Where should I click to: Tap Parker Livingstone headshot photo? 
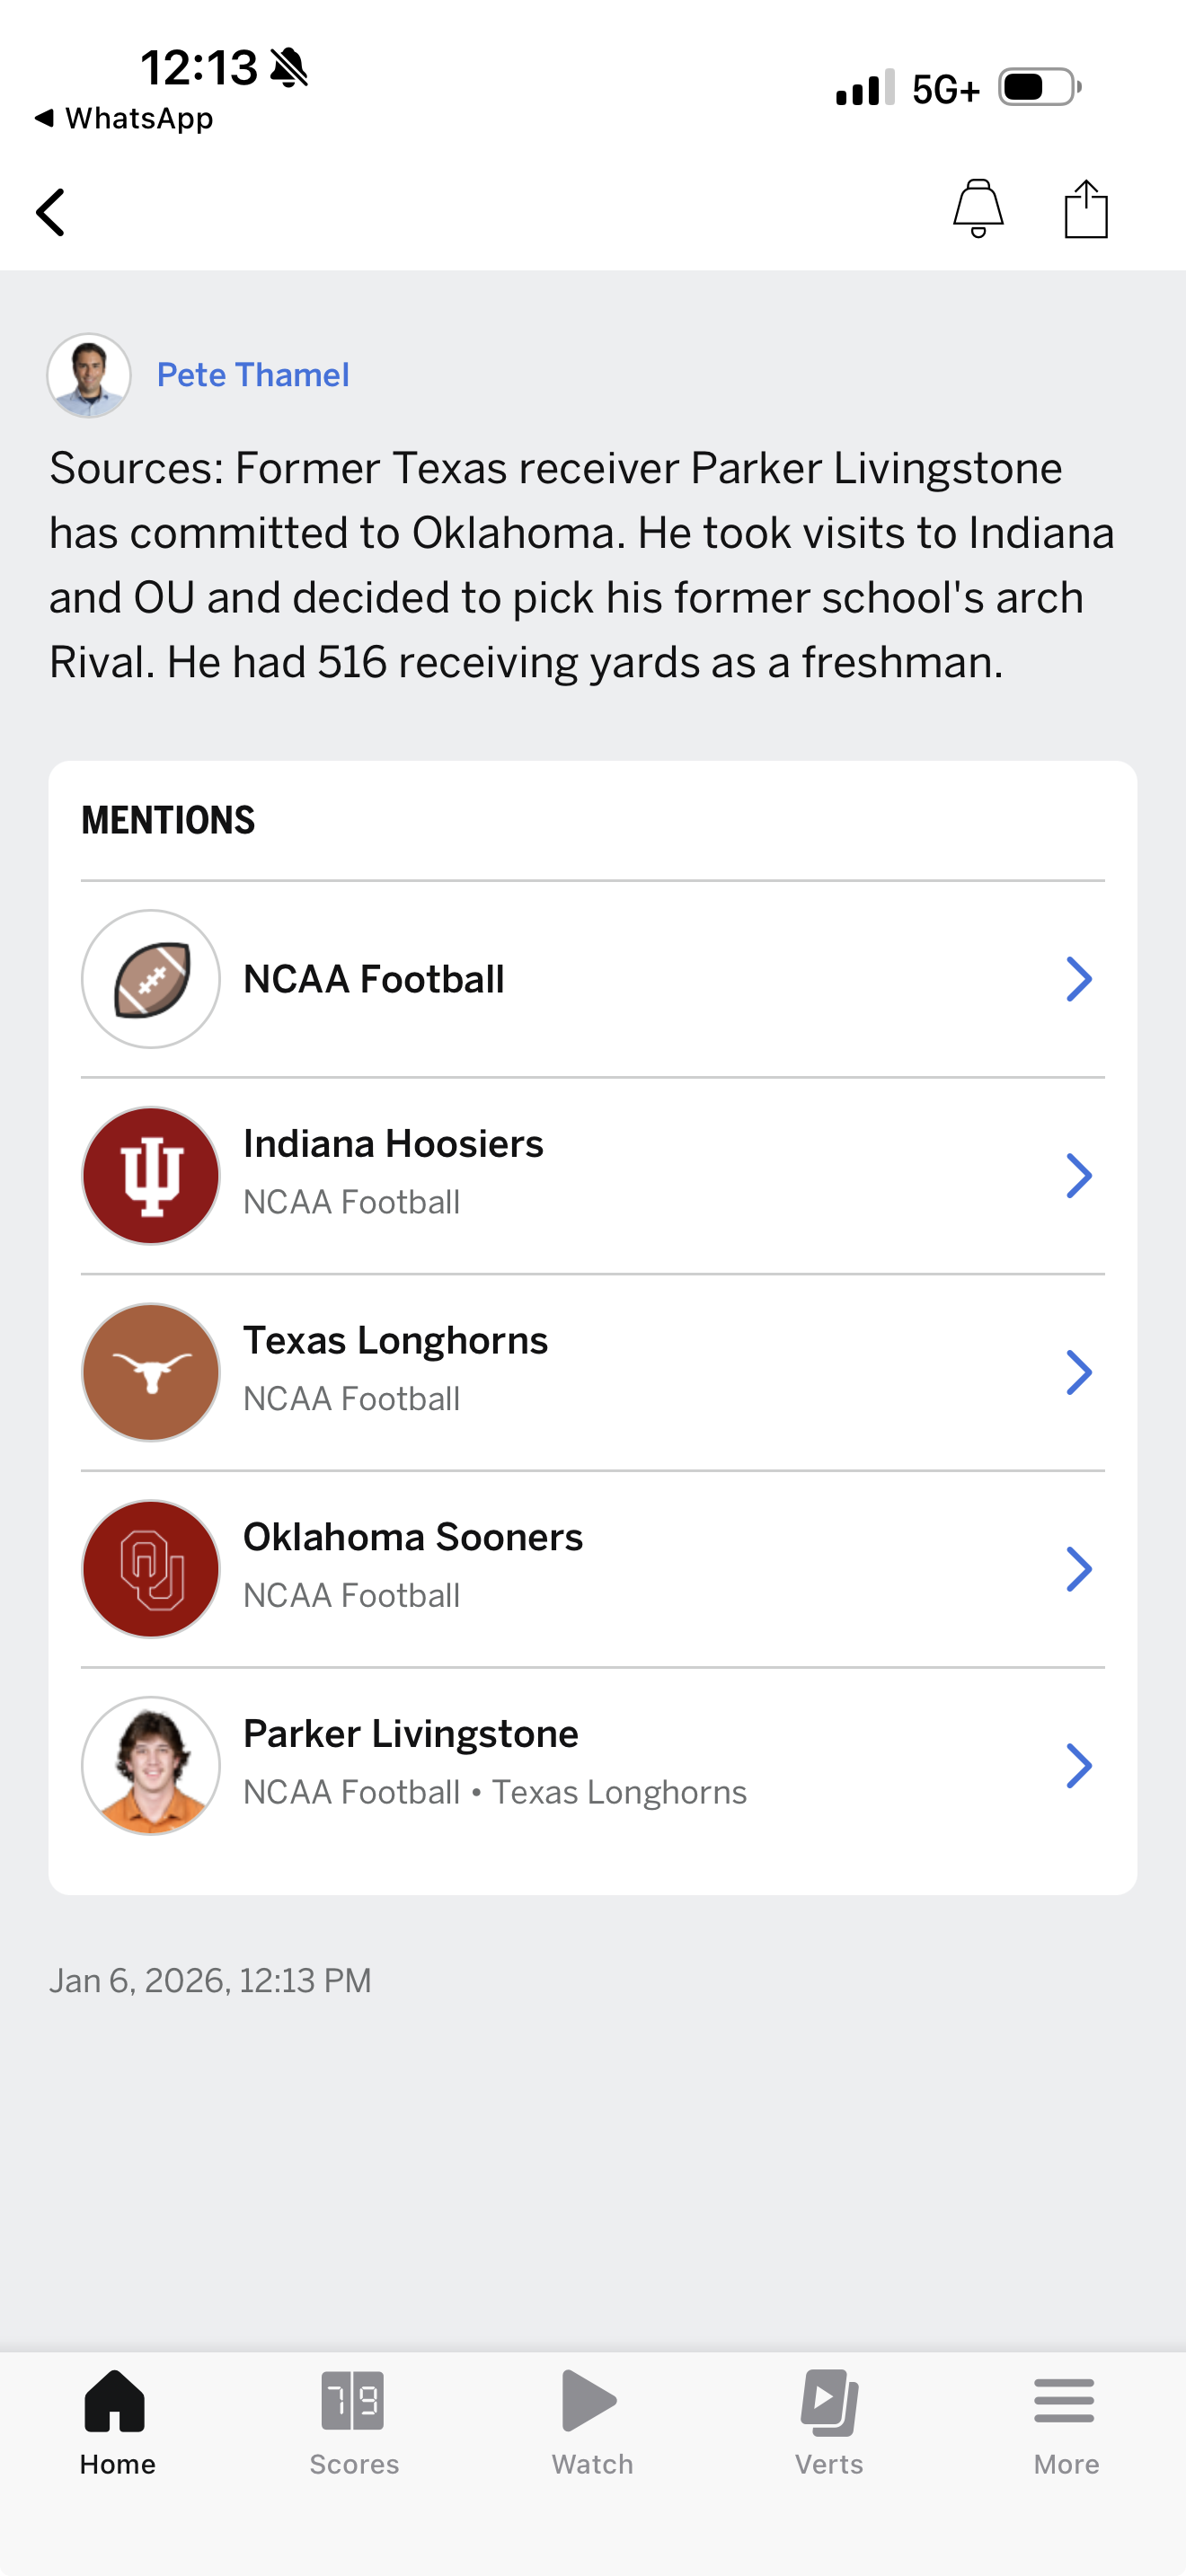[x=151, y=1765]
